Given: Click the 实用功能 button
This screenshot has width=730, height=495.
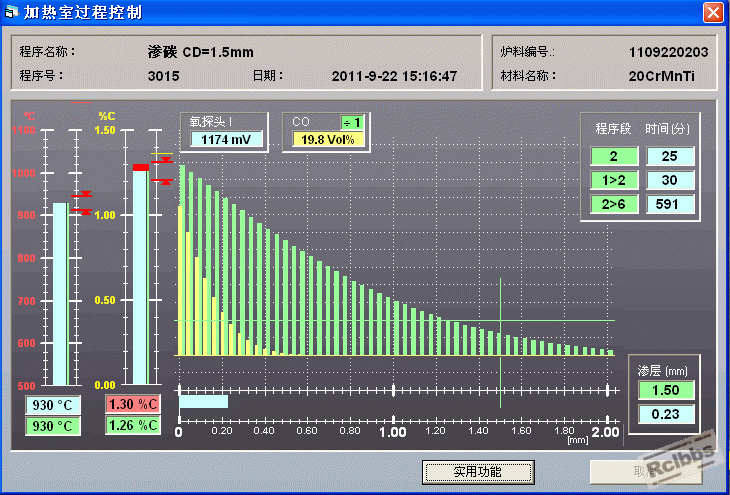Looking at the screenshot, I should [x=478, y=472].
